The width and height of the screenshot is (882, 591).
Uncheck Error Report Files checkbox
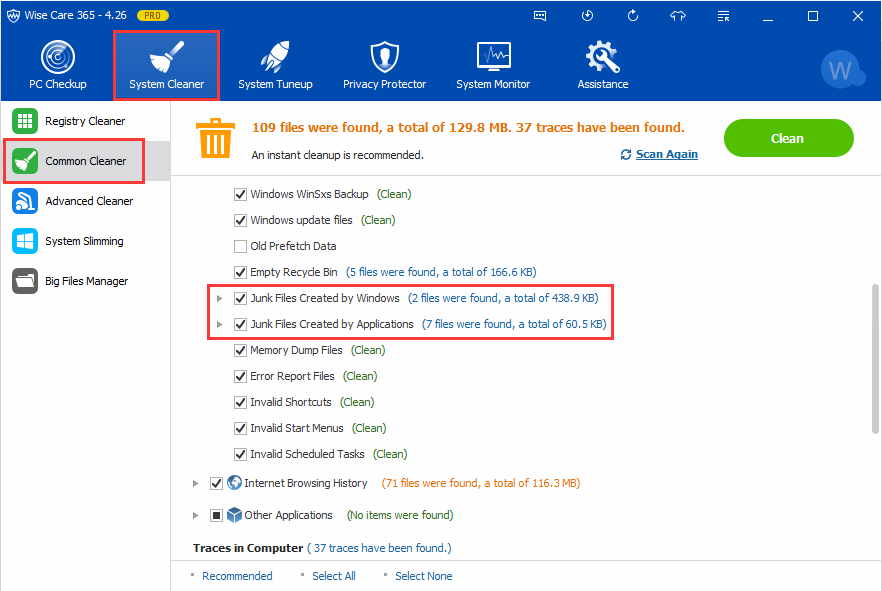[x=240, y=376]
